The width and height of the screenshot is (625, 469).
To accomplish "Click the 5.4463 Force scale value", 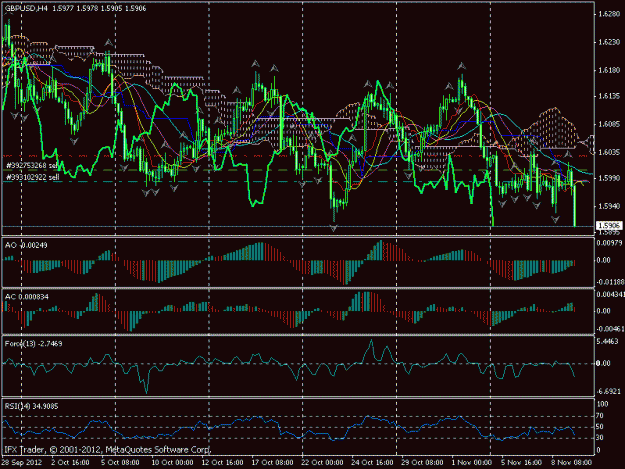I will point(608,341).
